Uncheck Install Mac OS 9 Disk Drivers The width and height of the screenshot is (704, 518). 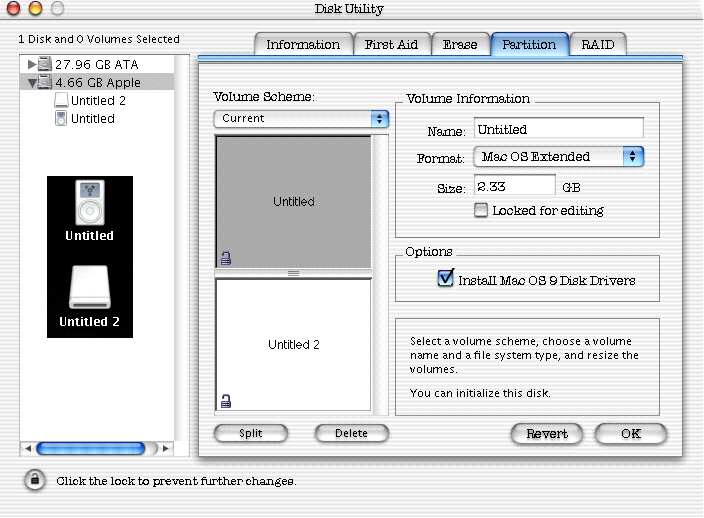coord(445,278)
